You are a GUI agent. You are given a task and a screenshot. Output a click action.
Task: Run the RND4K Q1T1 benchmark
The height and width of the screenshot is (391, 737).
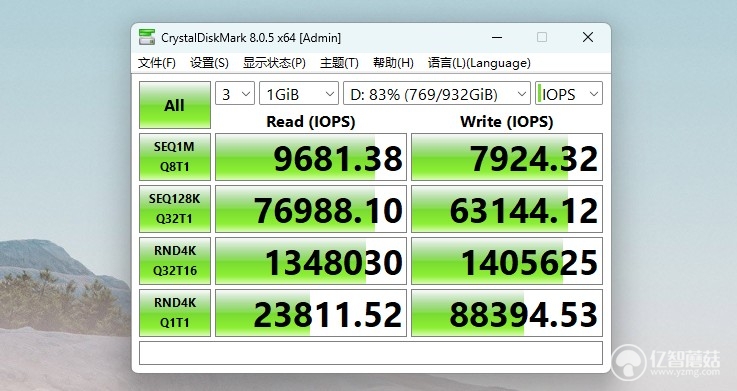coord(175,313)
